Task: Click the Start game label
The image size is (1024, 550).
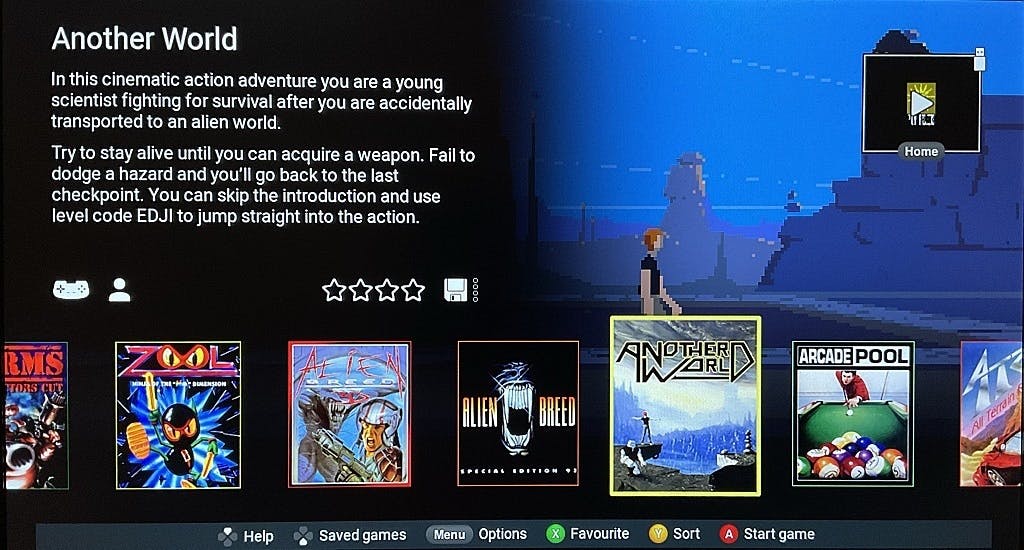Action: click(779, 534)
